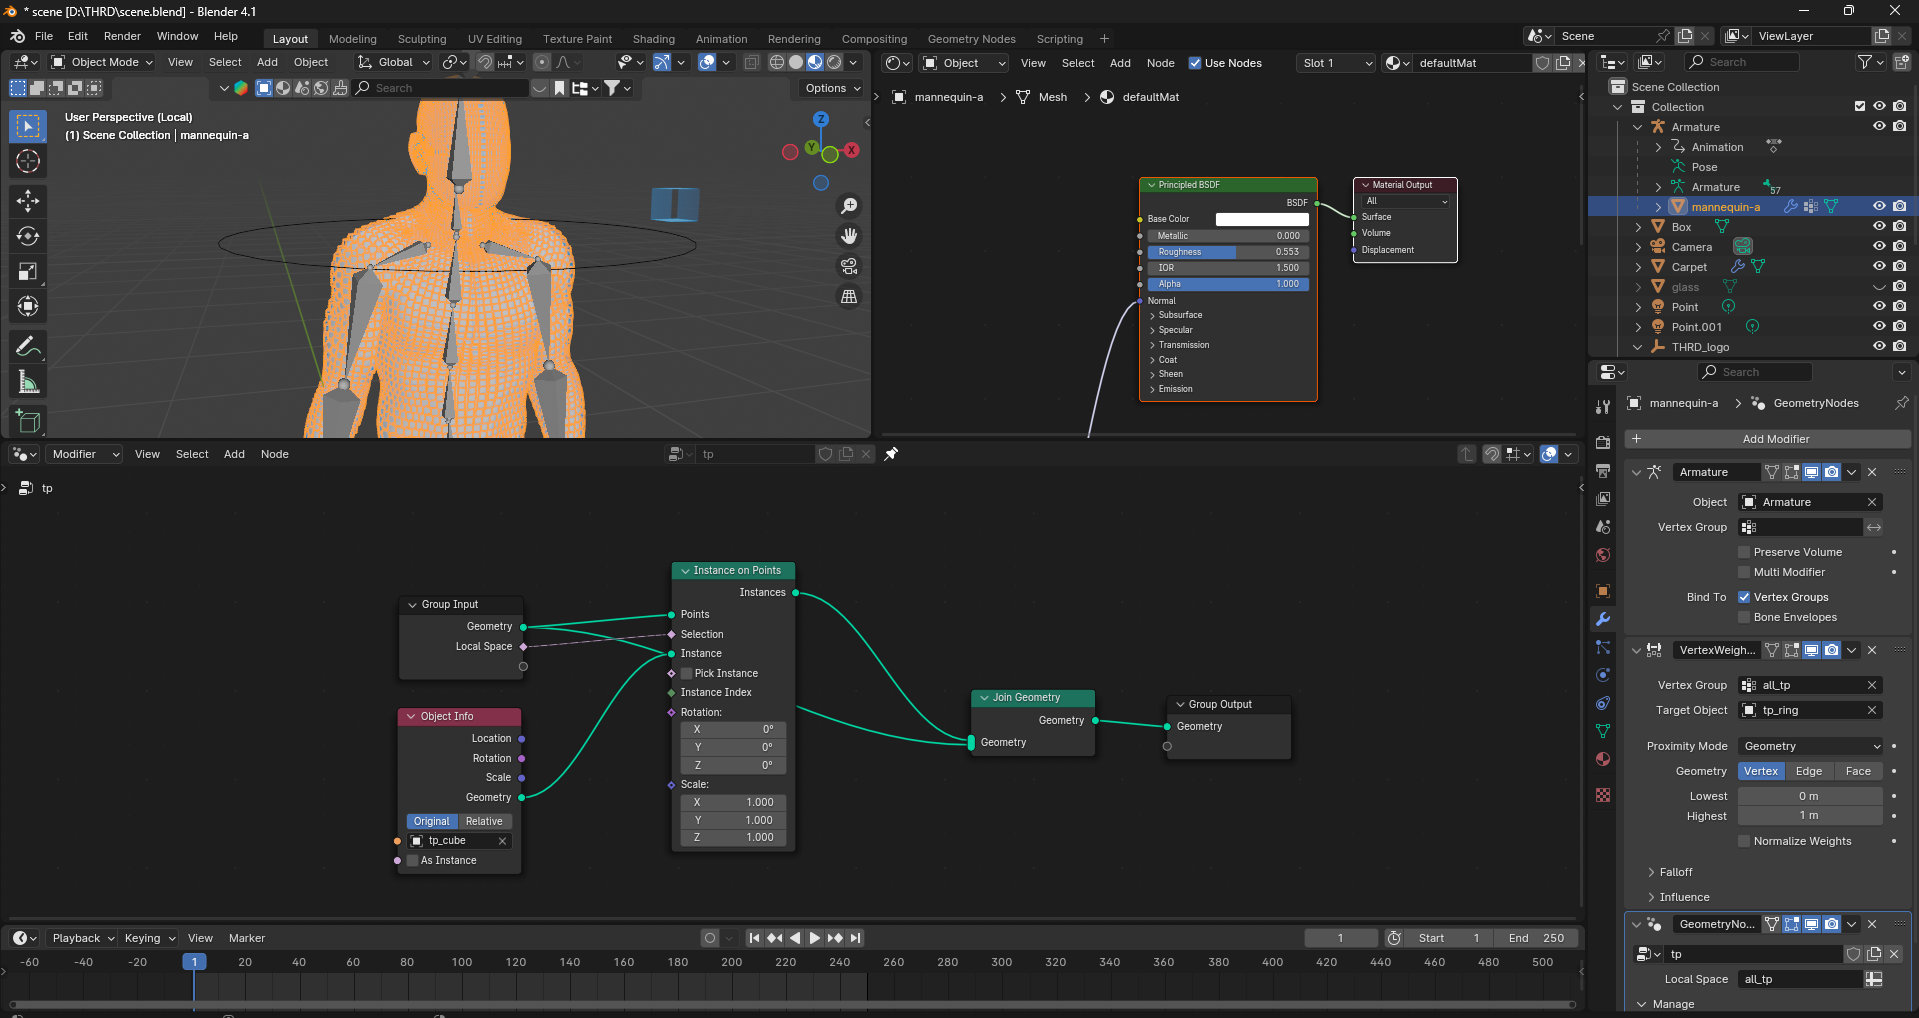This screenshot has width=1919, height=1018.
Task: Open the Object Data properties tab icon
Action: [x=1603, y=731]
